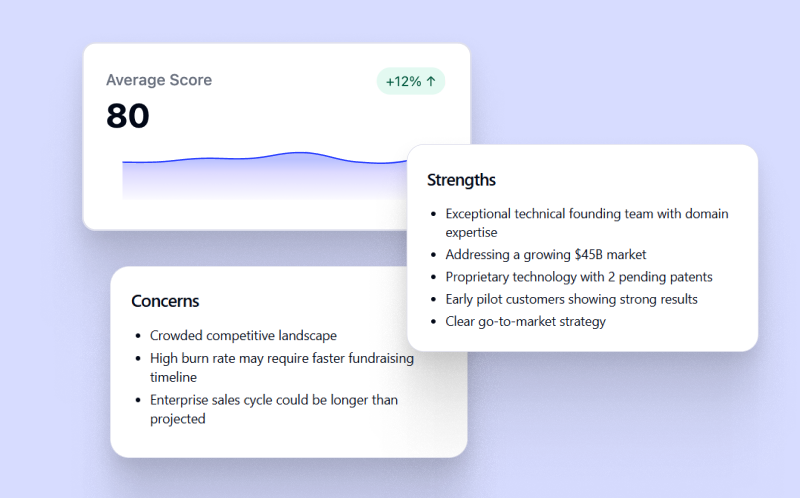Click the word 'projected' in Concerns card
The width and height of the screenshot is (800, 498).
178,419
